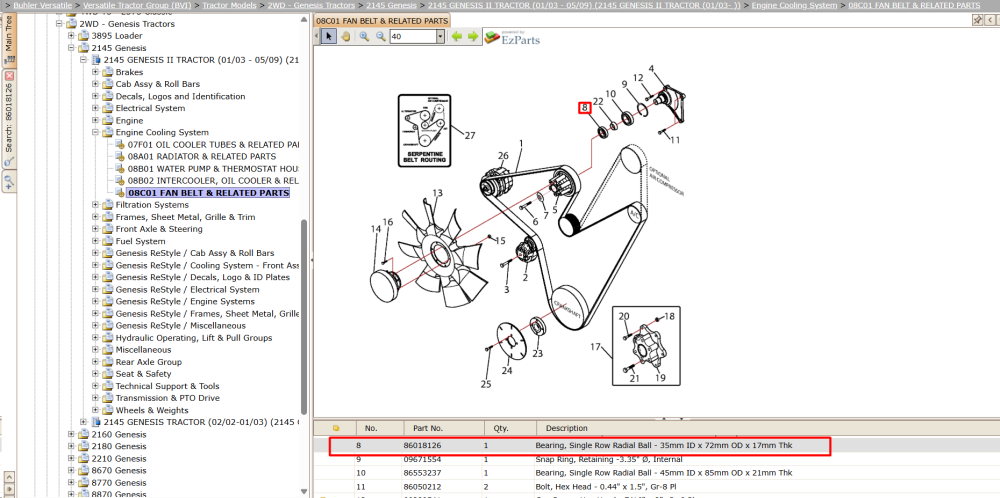This screenshot has height=498, width=1000.
Task: Click callout number 27 in the diagram
Action: click(x=470, y=135)
